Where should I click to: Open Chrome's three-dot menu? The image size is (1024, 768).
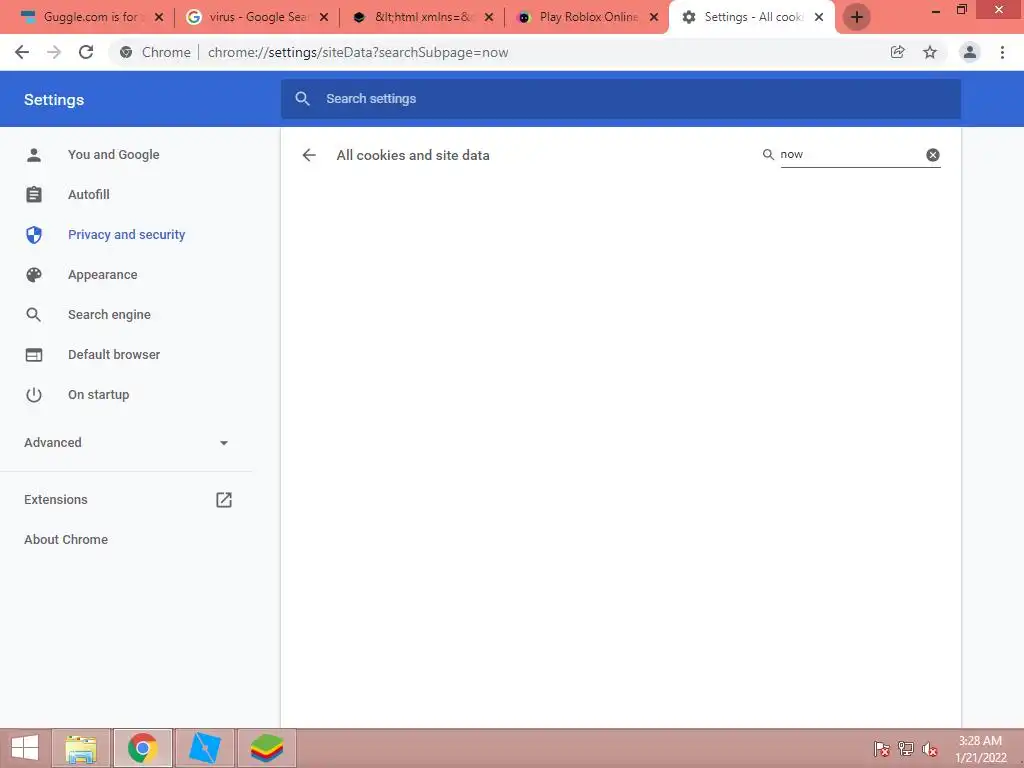tap(1002, 52)
